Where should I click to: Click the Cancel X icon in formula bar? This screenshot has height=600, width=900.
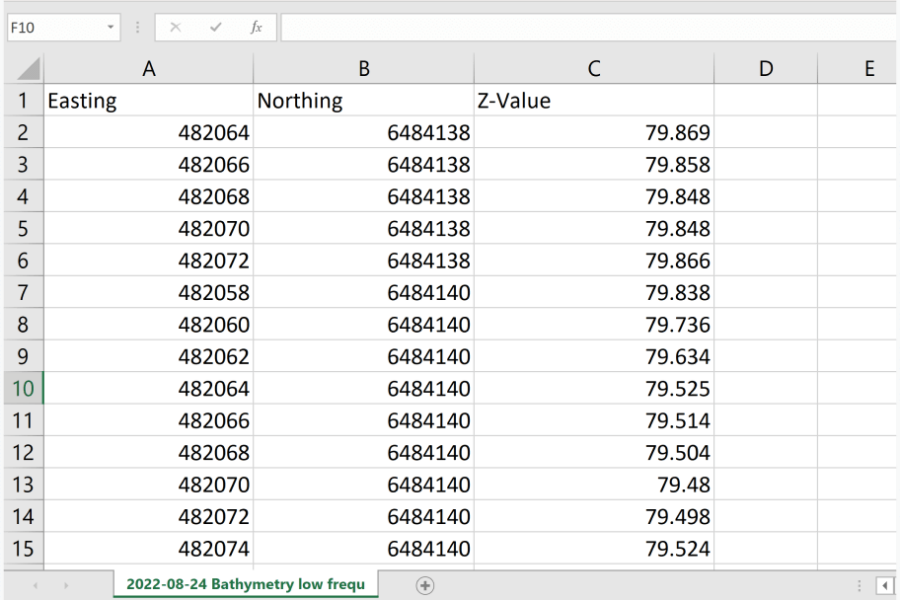tap(176, 27)
